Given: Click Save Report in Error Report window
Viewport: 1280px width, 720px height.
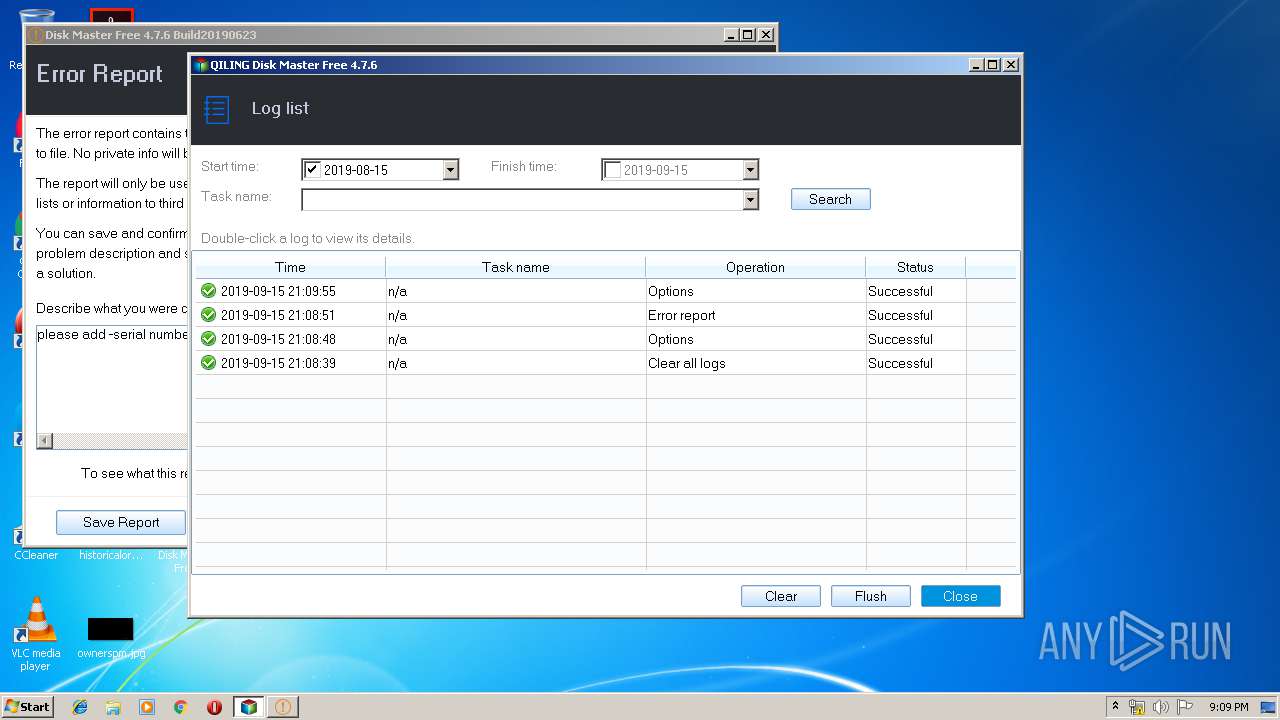Looking at the screenshot, I should [121, 522].
